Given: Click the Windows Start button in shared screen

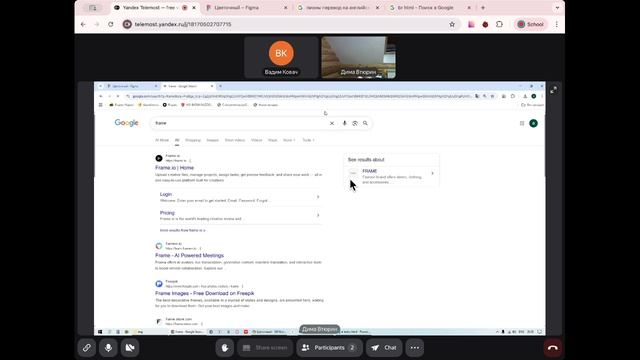Looking at the screenshot, I should [100, 332].
